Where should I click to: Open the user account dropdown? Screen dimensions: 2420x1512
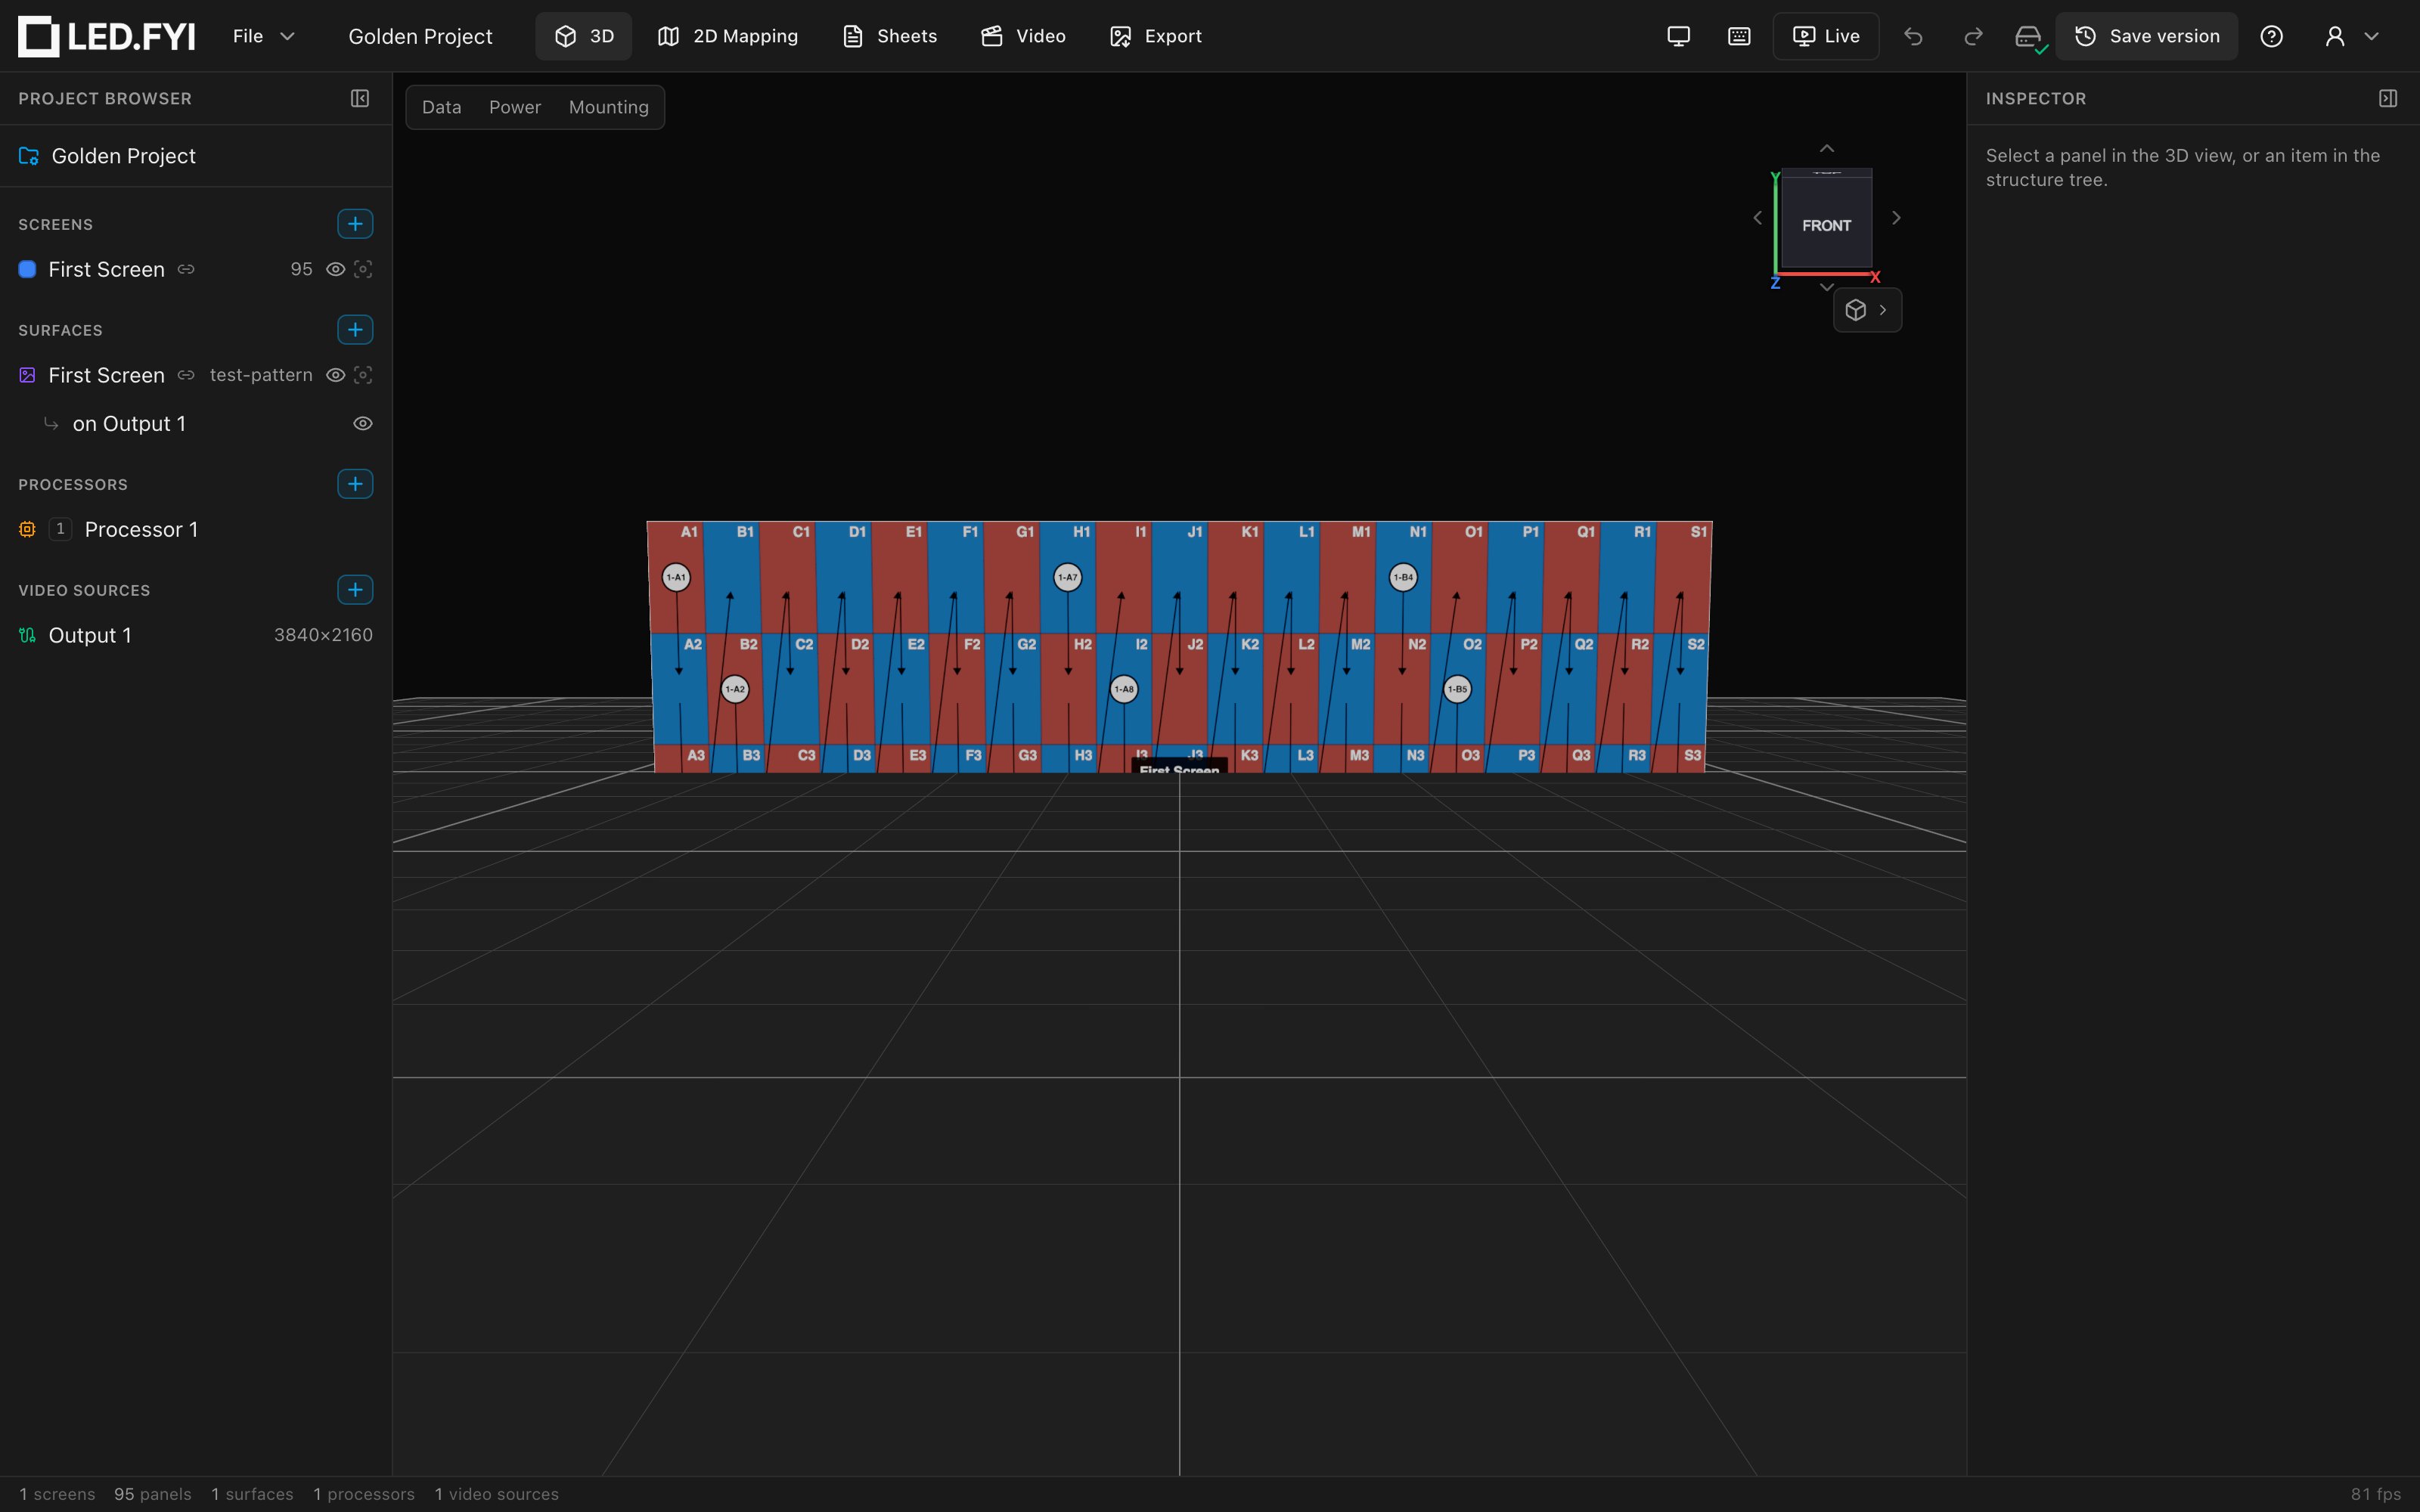(2351, 36)
